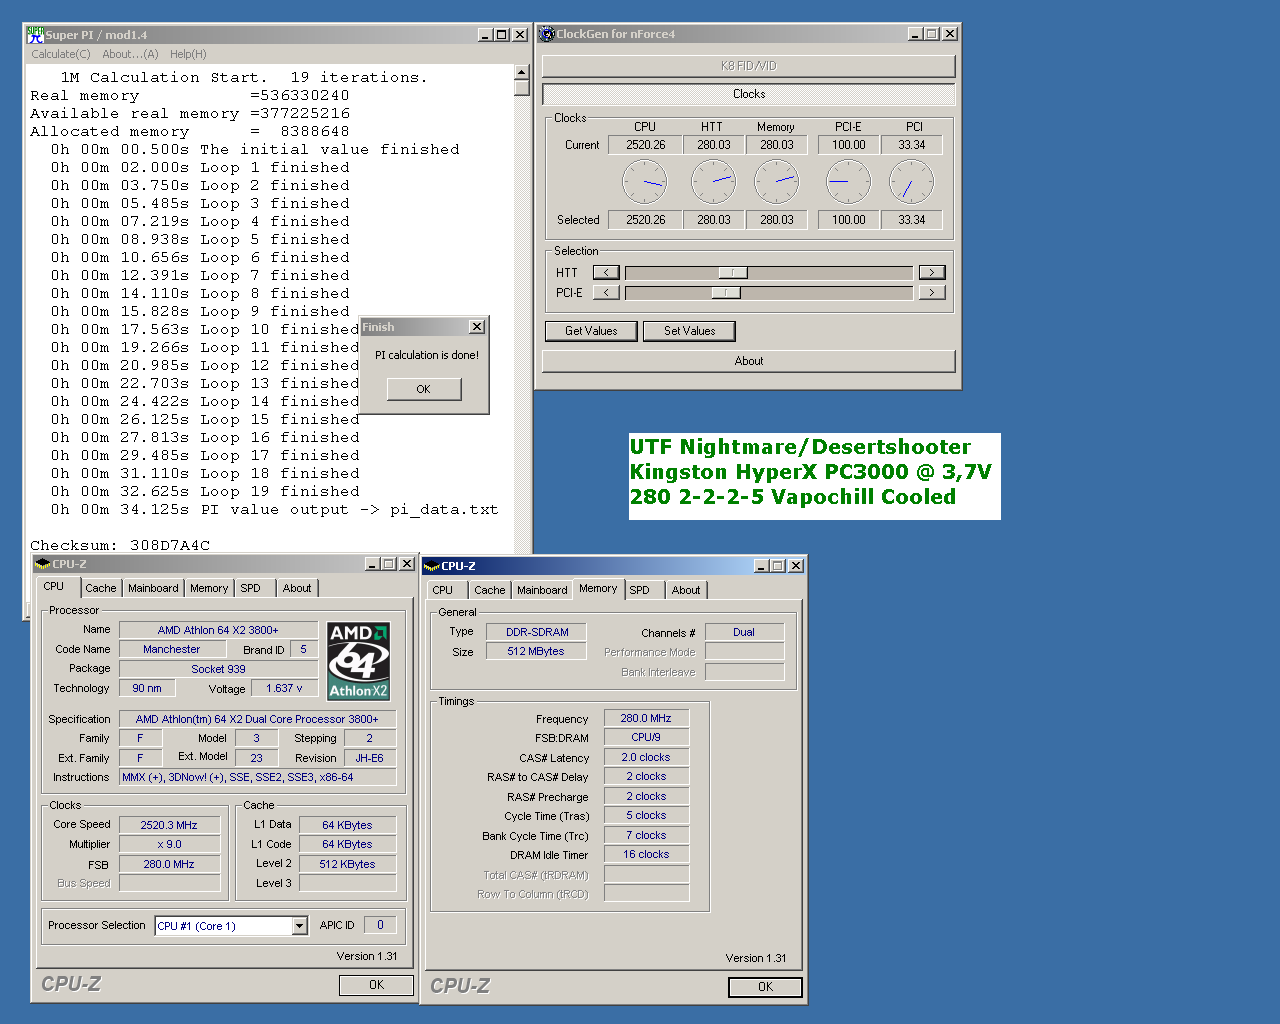Switch to Mainboard tab in left CPU-Z
Viewport: 1280px width, 1024px height.
tap(153, 588)
